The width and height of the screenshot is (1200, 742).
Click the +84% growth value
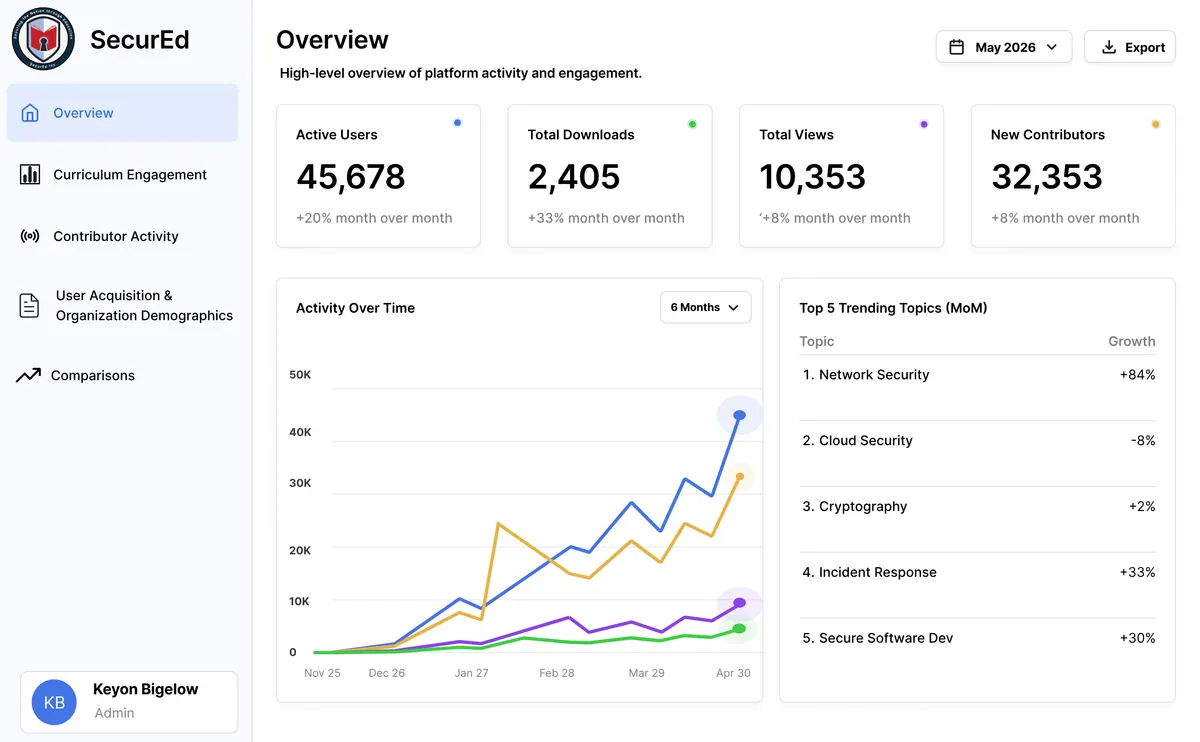(1137, 375)
